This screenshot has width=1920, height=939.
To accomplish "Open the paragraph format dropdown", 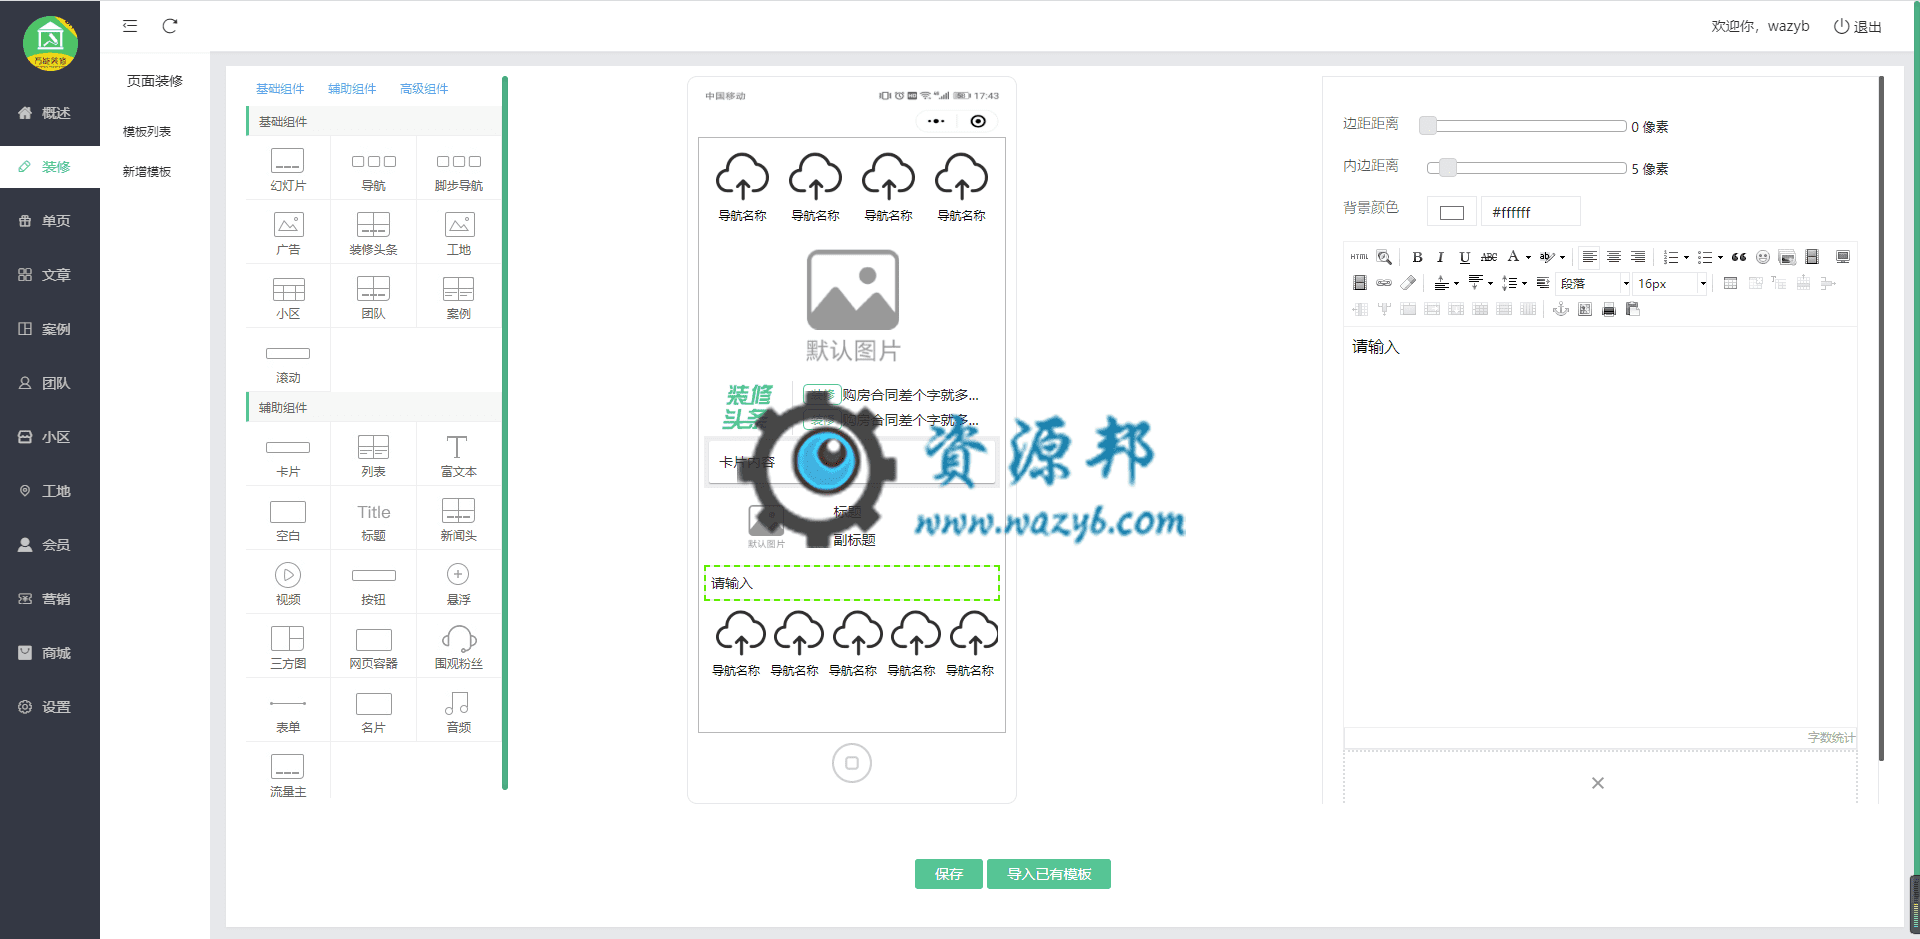I will pos(1592,283).
